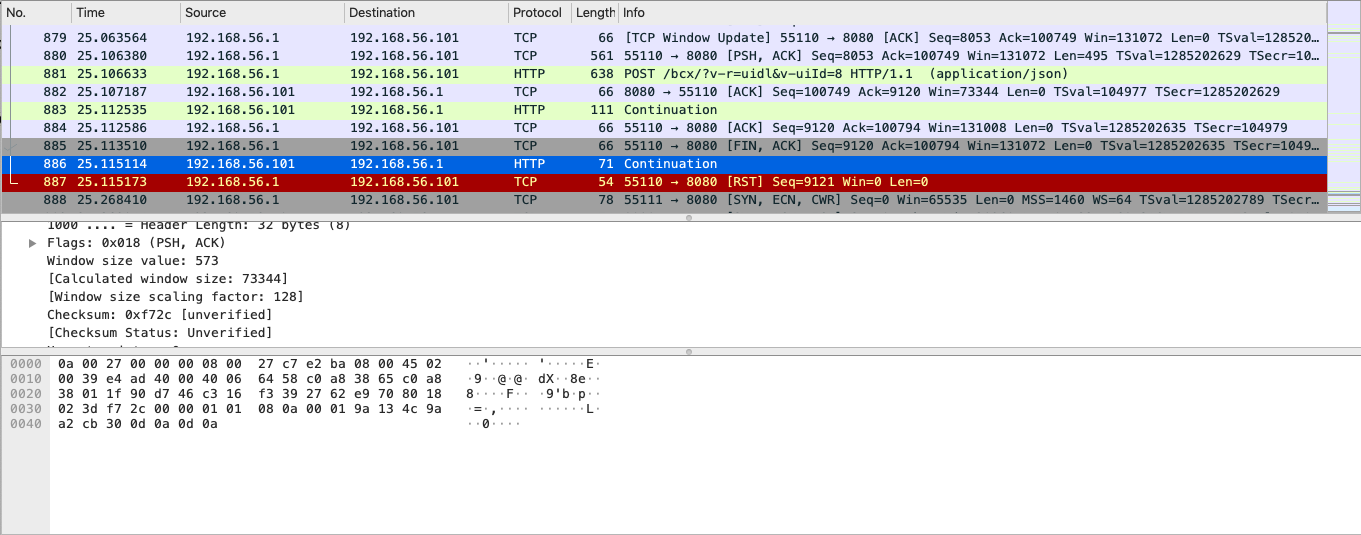Select packet 879 TCP Window Update row
The width and height of the screenshot is (1361, 535).
click(664, 38)
